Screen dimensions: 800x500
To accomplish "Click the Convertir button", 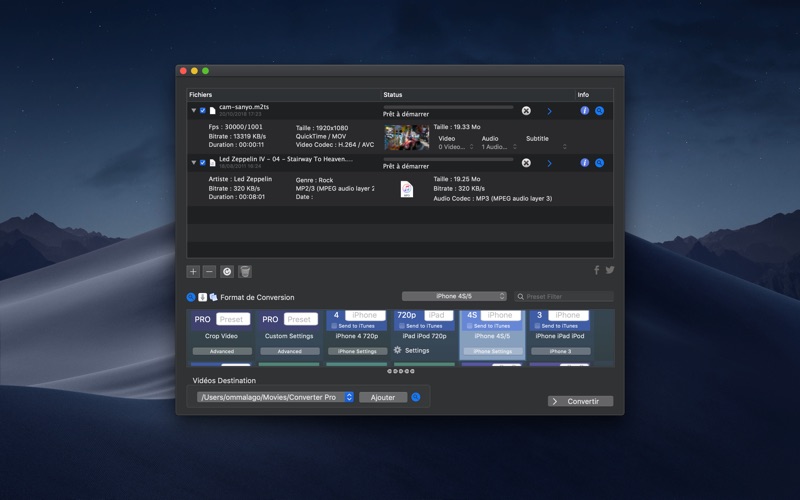I will [581, 401].
